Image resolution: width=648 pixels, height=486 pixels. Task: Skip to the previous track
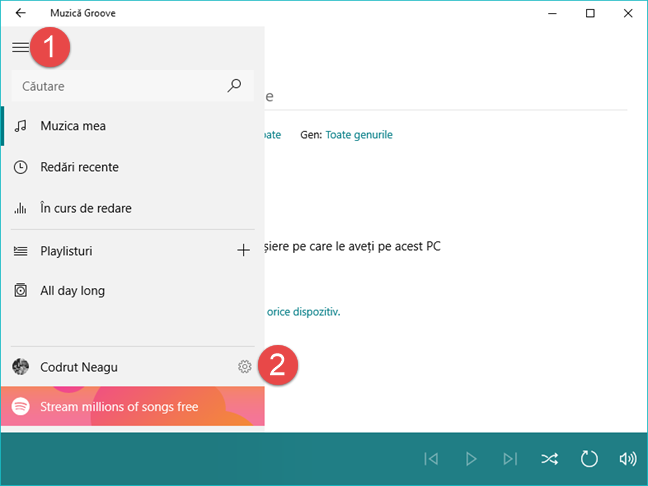coord(431,459)
